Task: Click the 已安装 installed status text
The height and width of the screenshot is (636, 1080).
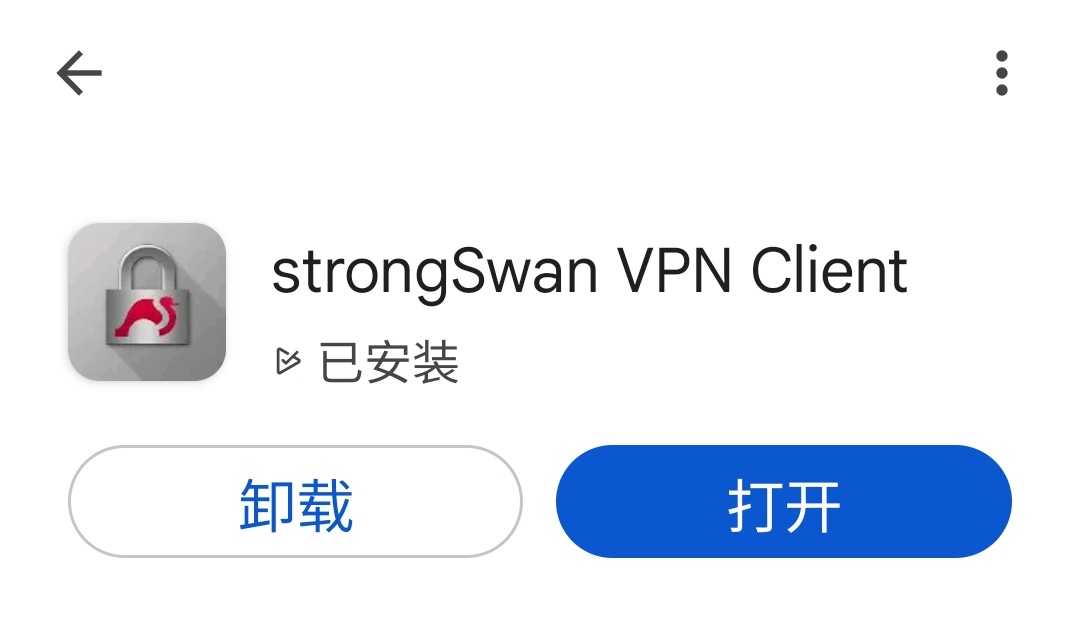Action: tap(388, 362)
